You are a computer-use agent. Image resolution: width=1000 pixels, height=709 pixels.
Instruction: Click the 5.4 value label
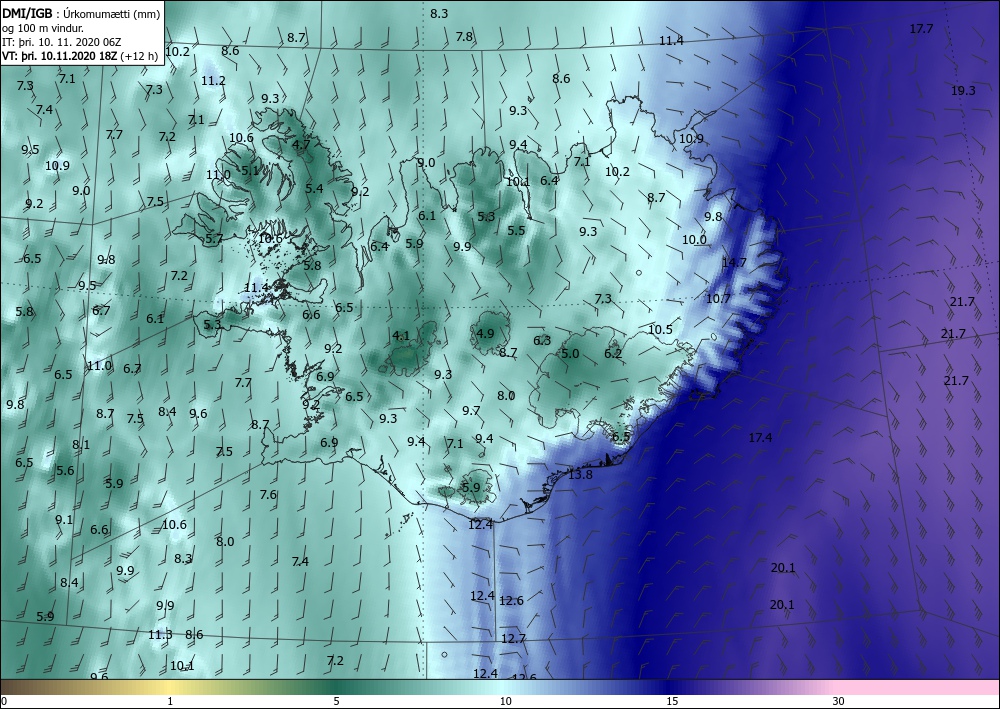click(x=314, y=189)
